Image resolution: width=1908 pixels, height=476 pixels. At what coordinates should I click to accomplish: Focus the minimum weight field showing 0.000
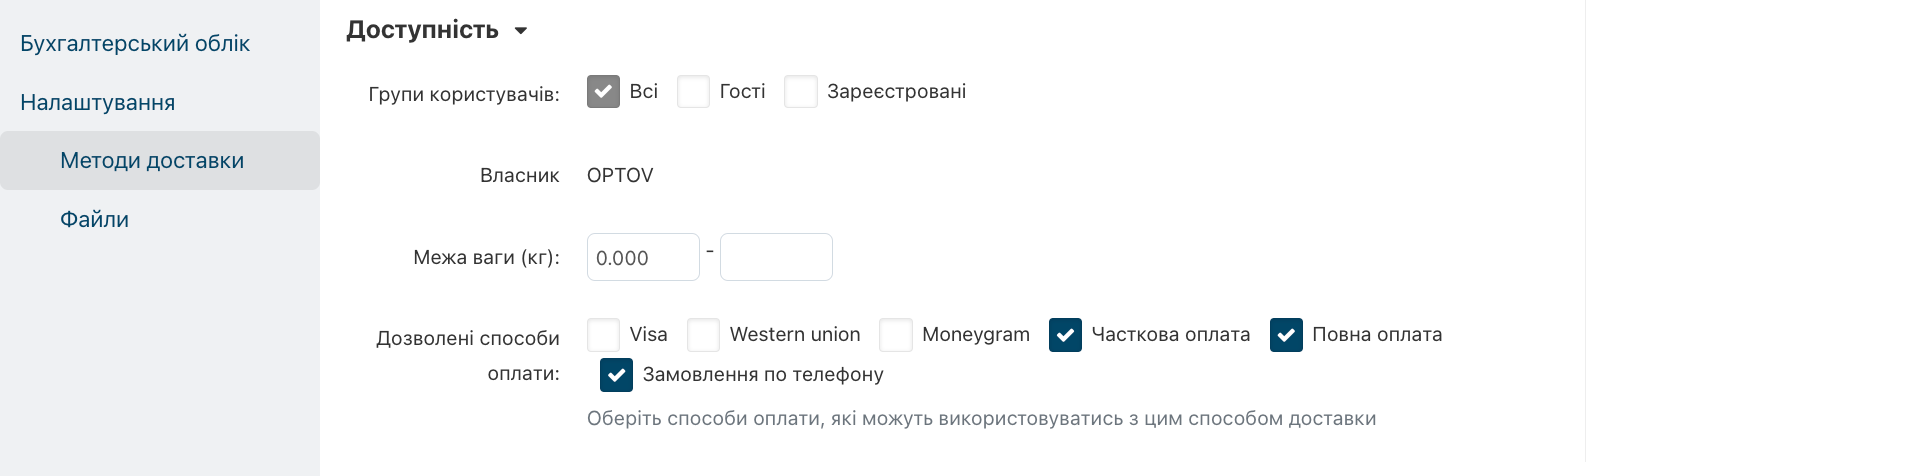[x=642, y=258]
